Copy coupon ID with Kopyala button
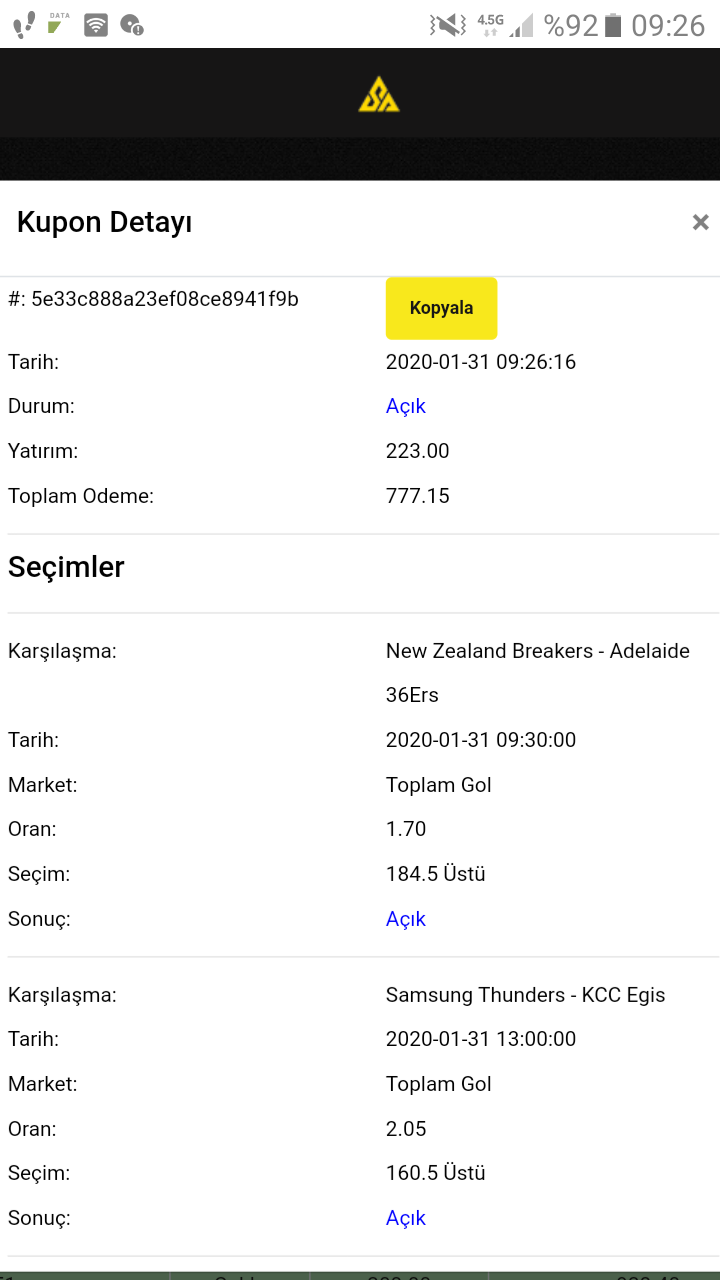 (441, 308)
